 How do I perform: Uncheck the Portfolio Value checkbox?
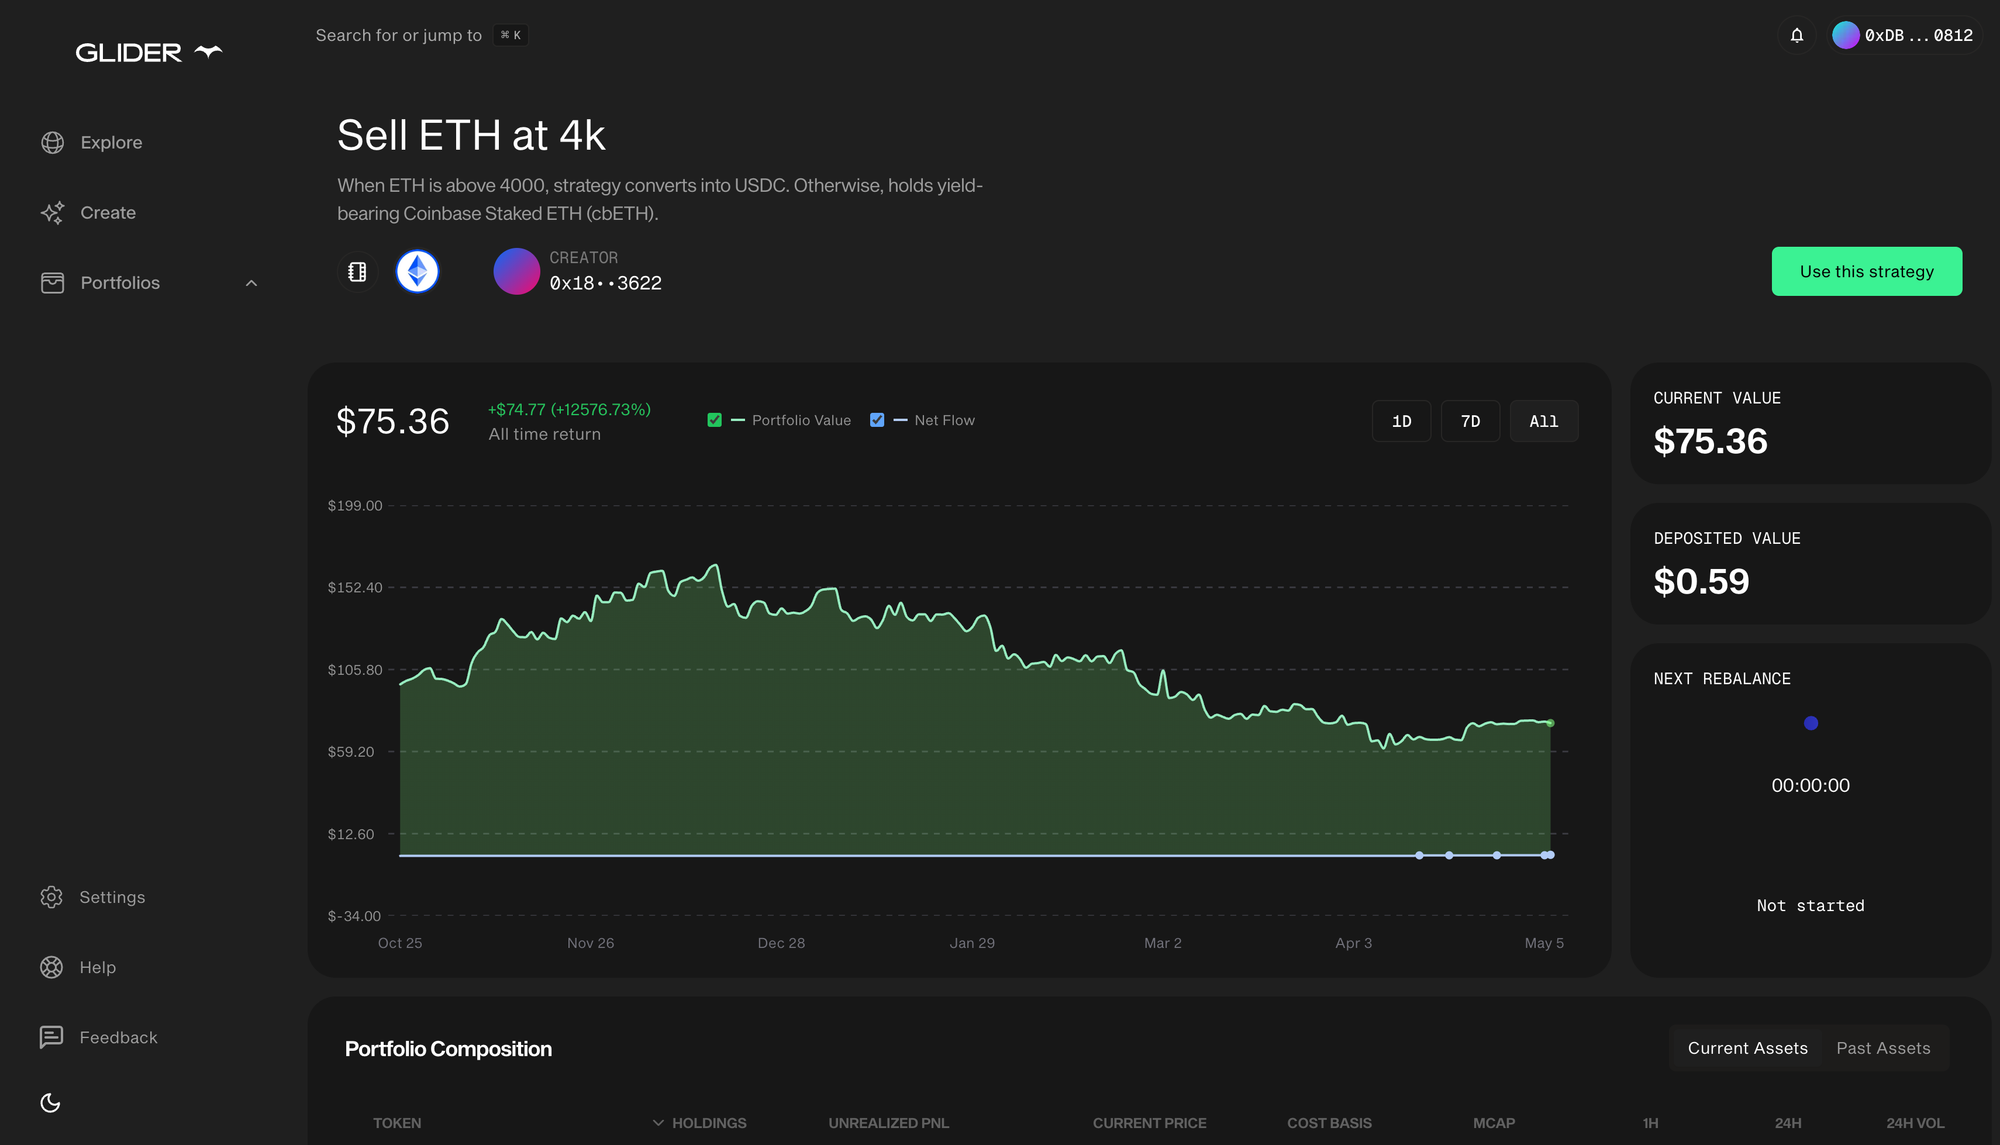[x=714, y=420]
